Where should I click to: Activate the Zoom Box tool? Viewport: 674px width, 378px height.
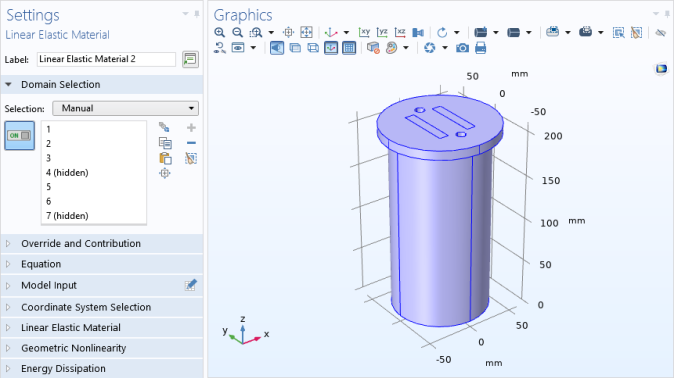pos(256,32)
